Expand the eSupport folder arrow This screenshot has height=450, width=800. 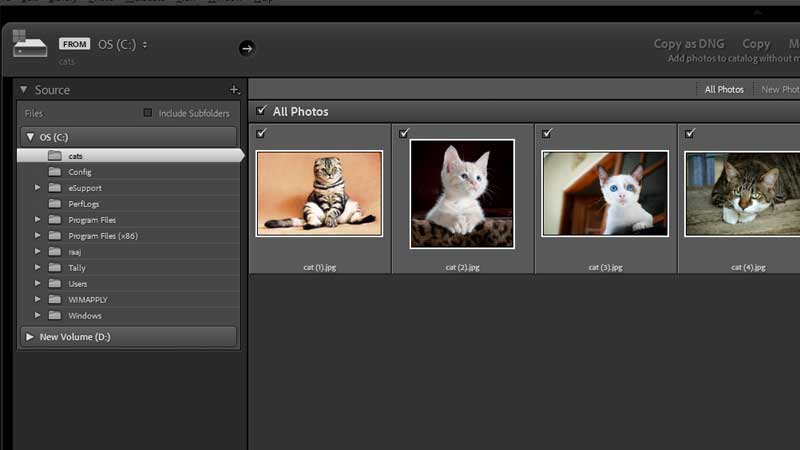coord(37,188)
